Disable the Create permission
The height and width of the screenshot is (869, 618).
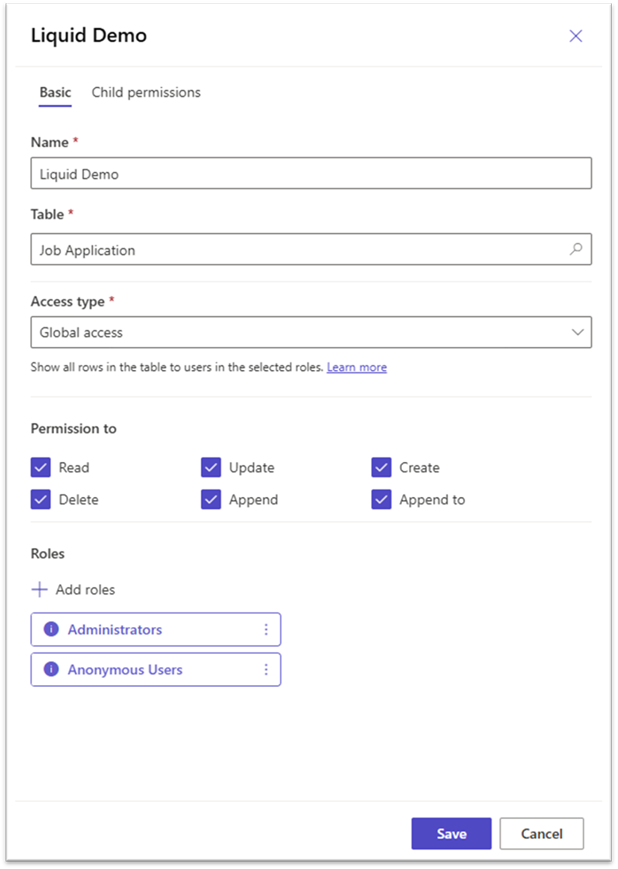381,467
